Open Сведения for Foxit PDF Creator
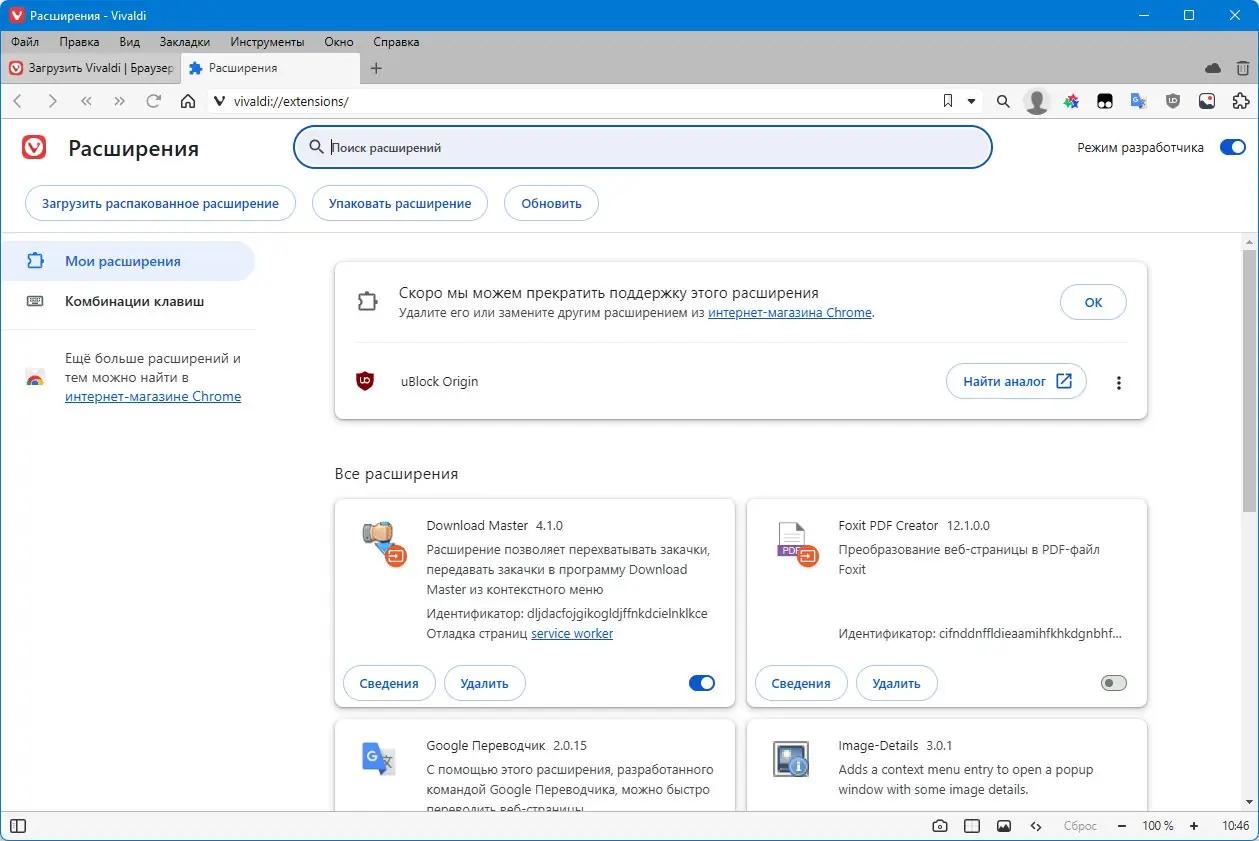This screenshot has width=1259, height=841. pyautogui.click(x=801, y=683)
